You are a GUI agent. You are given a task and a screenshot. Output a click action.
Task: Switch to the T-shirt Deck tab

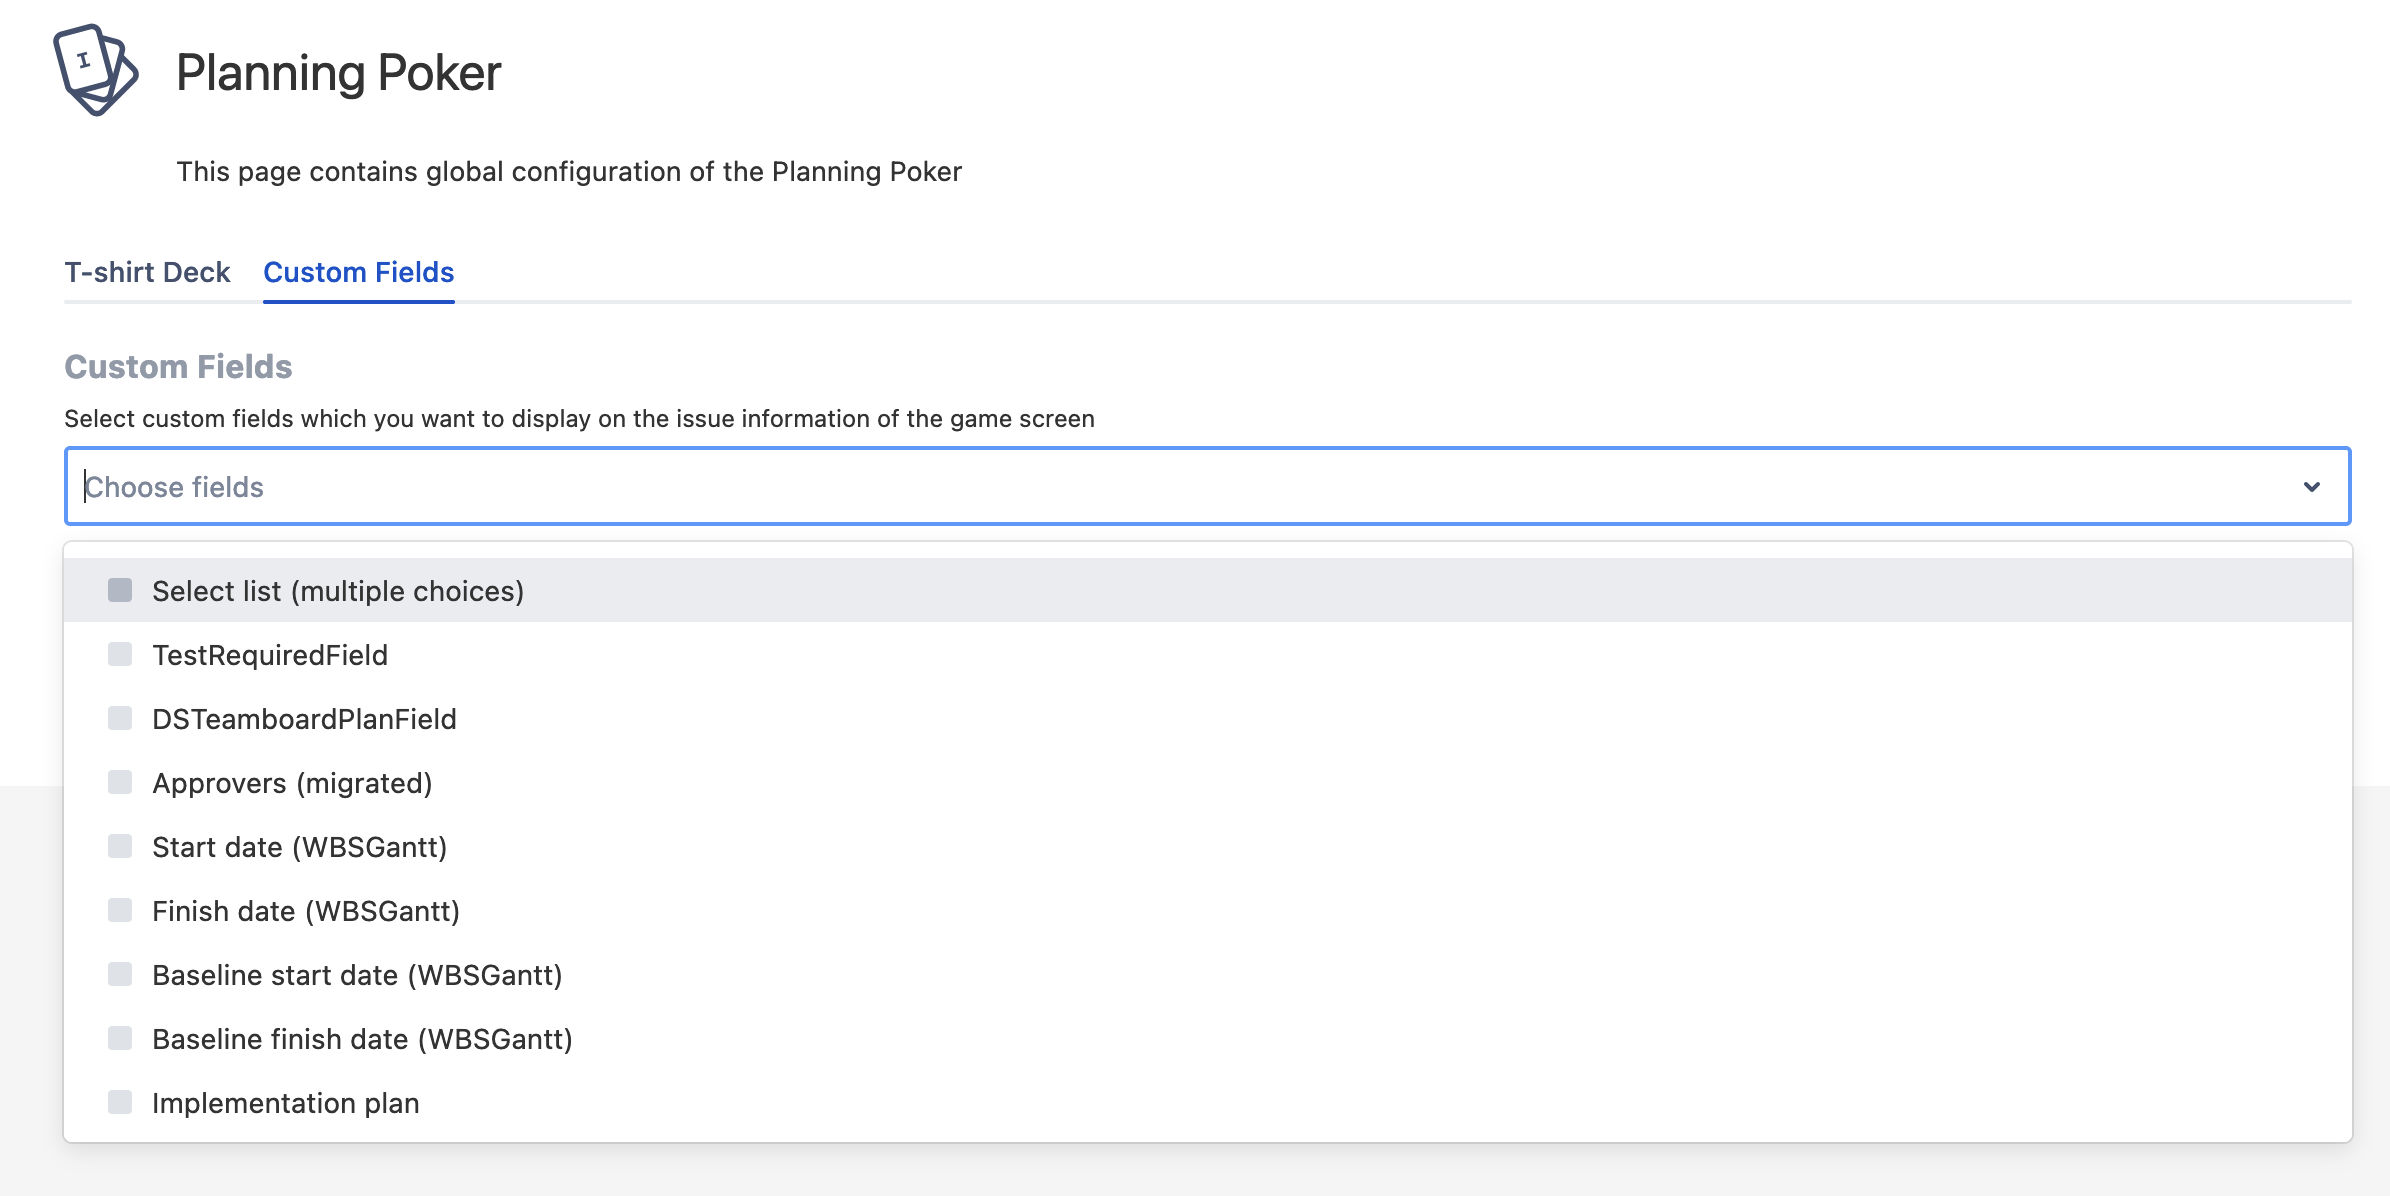point(147,272)
